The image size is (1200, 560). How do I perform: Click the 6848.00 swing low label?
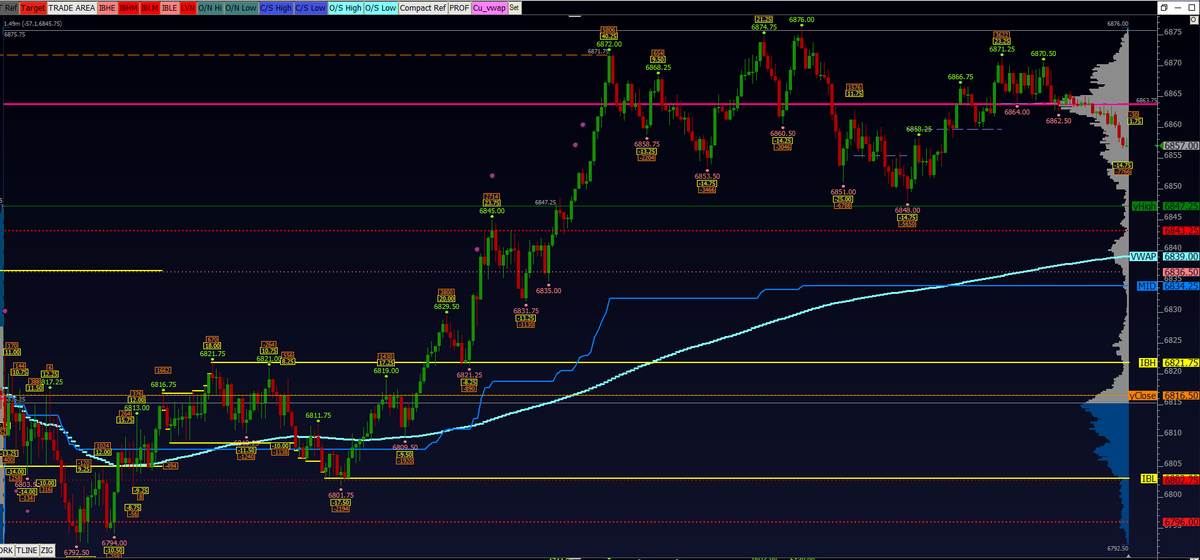click(x=907, y=211)
